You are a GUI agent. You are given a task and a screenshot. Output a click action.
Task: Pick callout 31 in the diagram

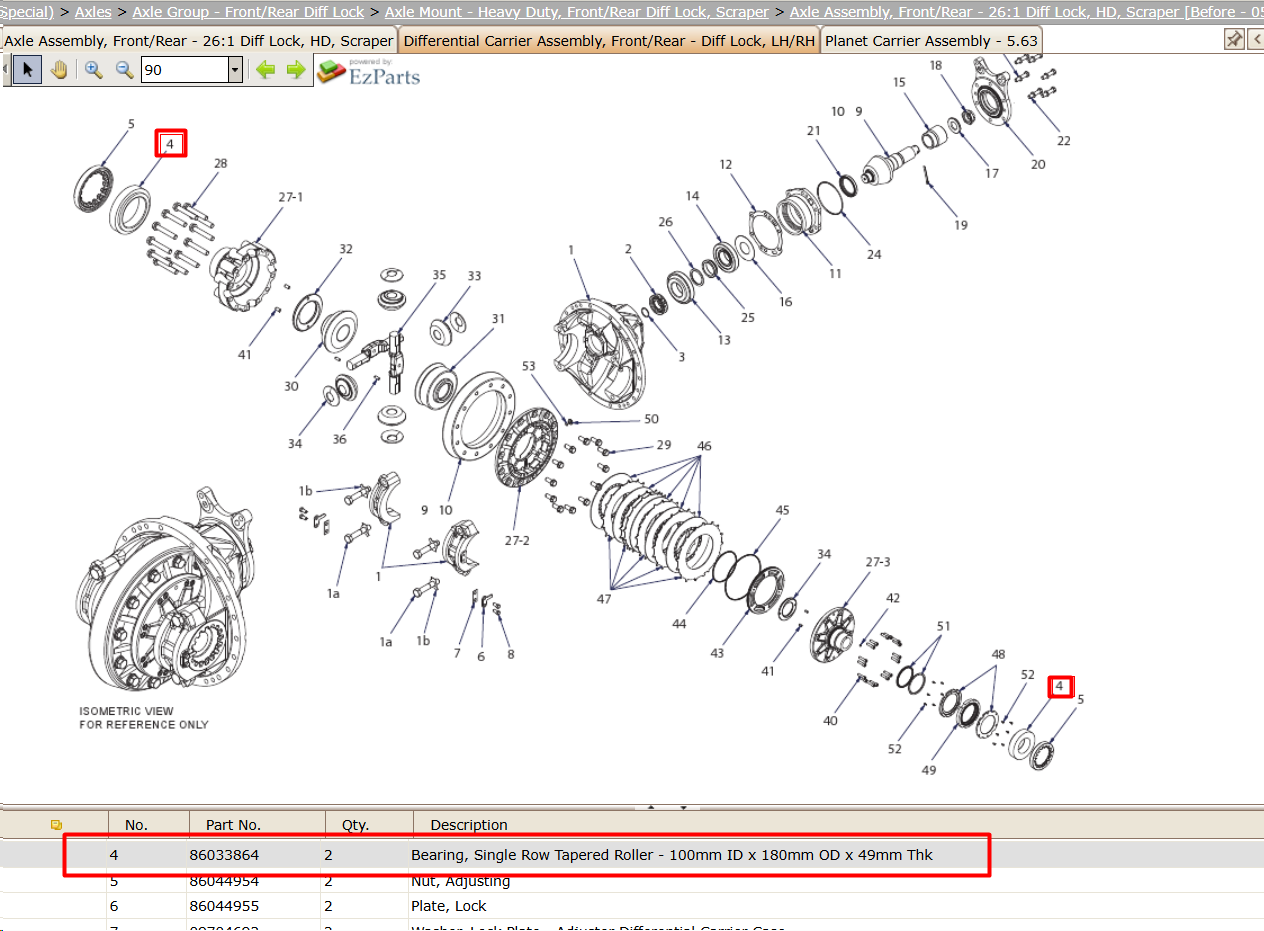coord(498,319)
